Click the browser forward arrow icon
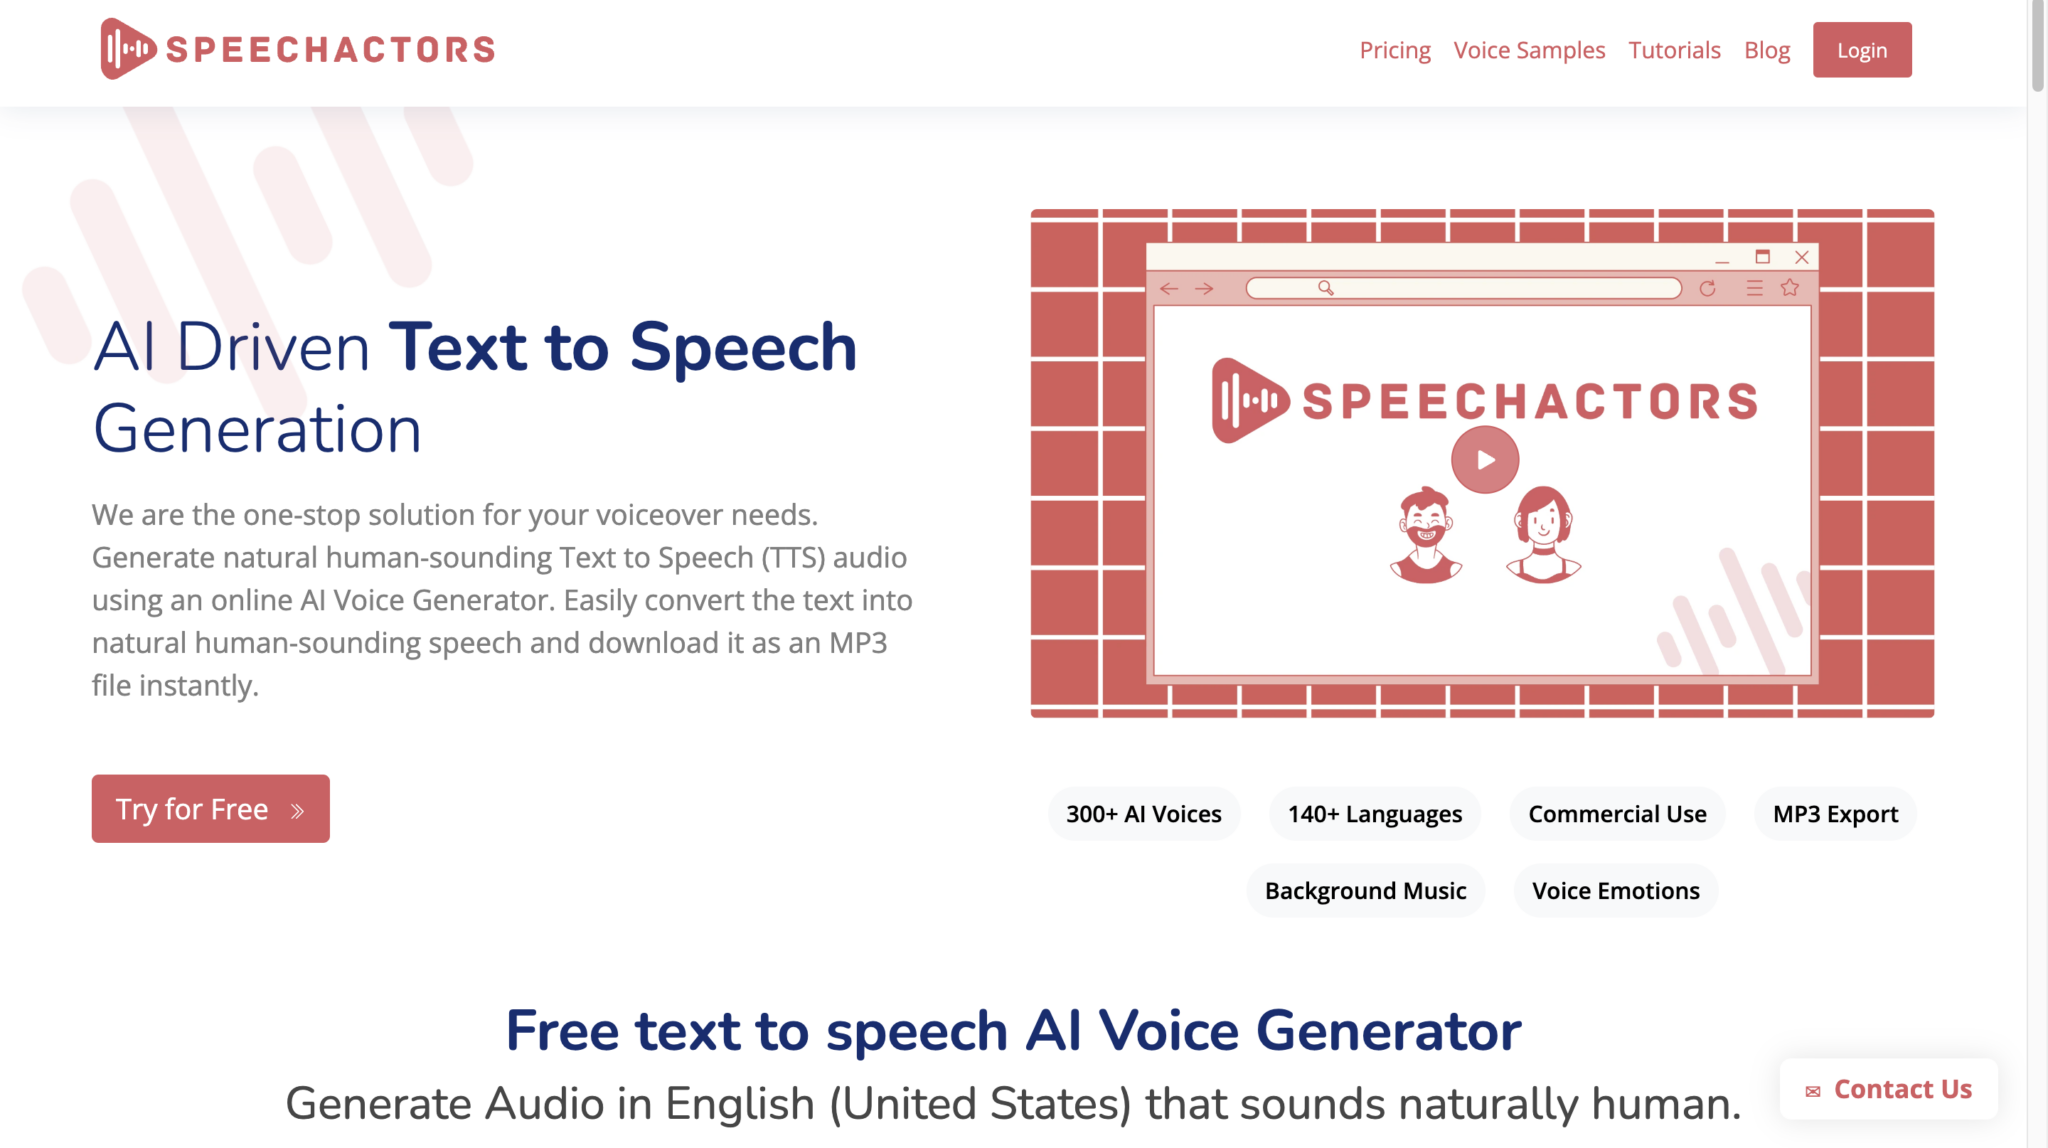Screen dimensions: 2048x1148 pyautogui.click(x=1205, y=287)
